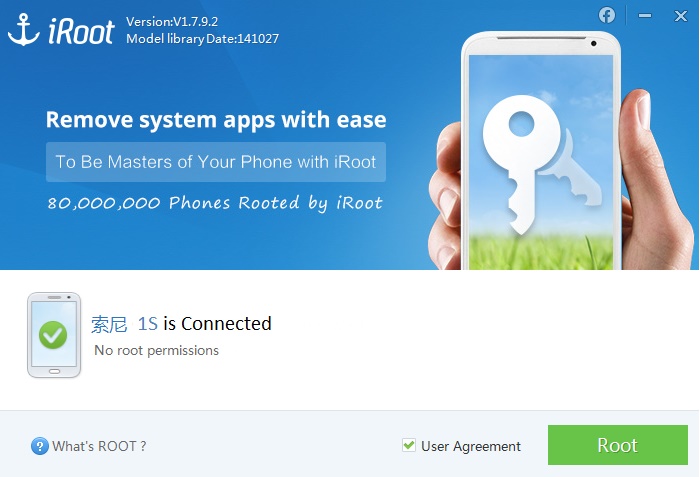This screenshot has width=700, height=477.
Task: Start rooting with the green Root button
Action: coord(618,445)
